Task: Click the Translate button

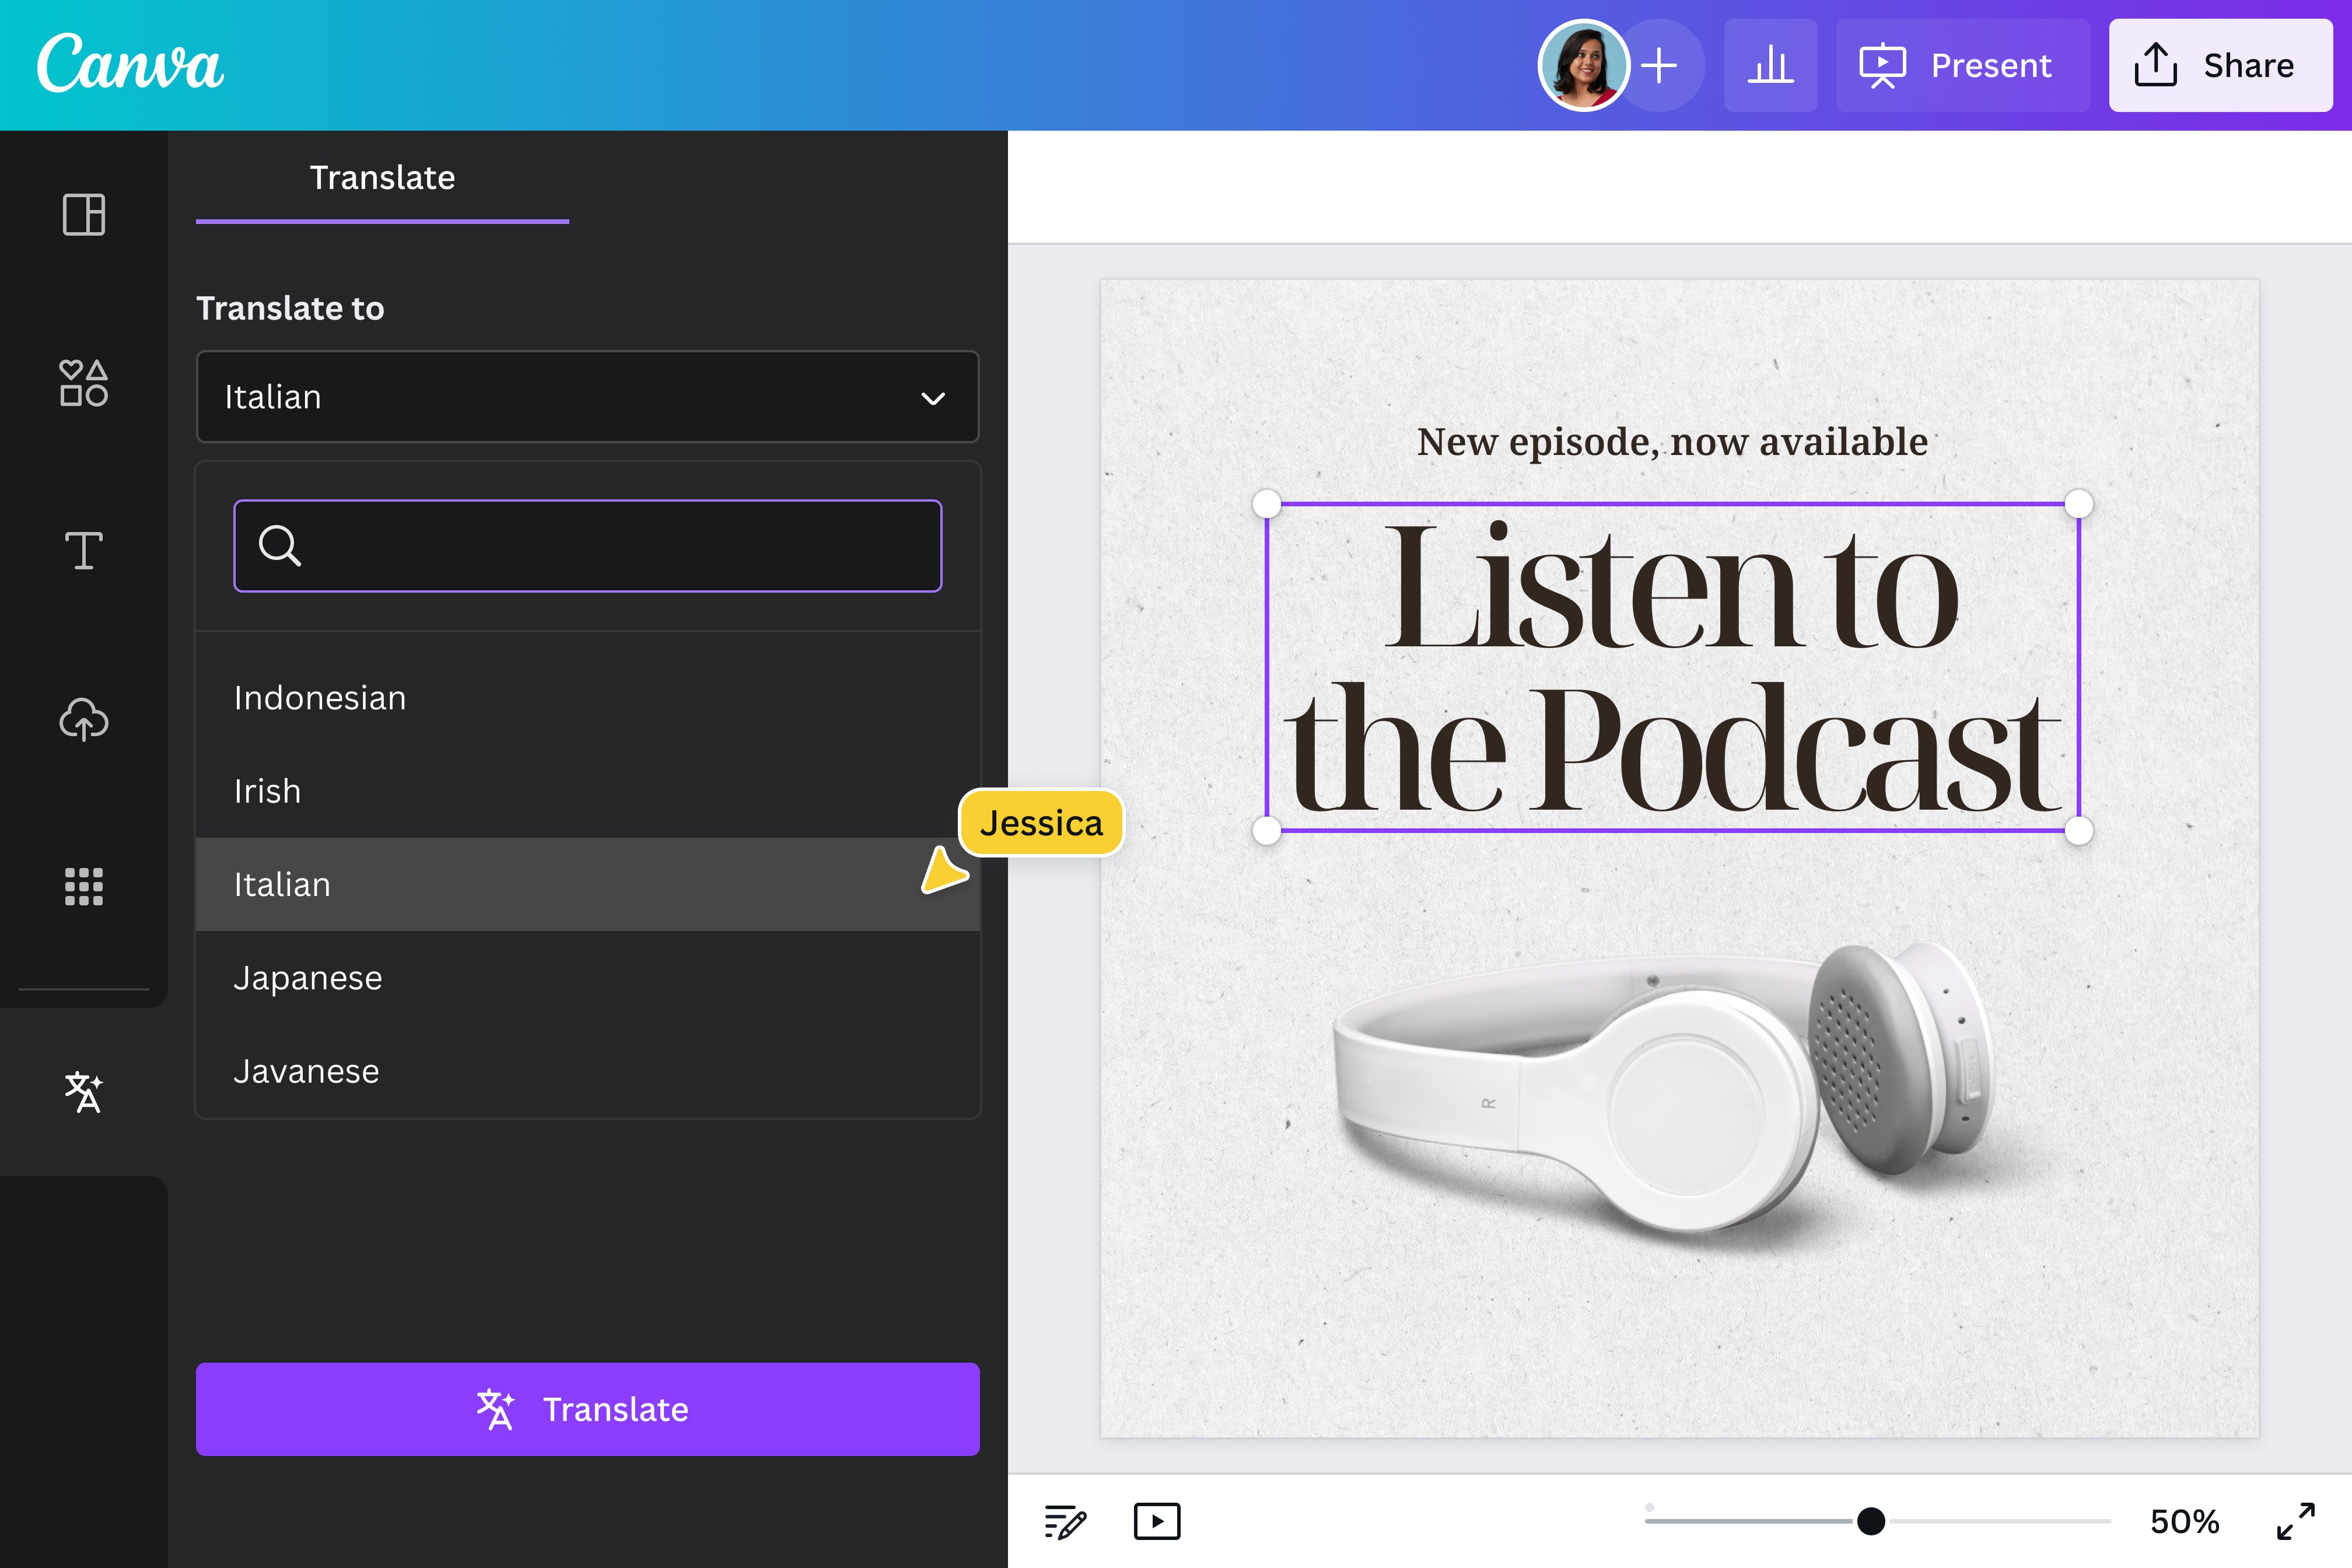Action: pyautogui.click(x=587, y=1409)
